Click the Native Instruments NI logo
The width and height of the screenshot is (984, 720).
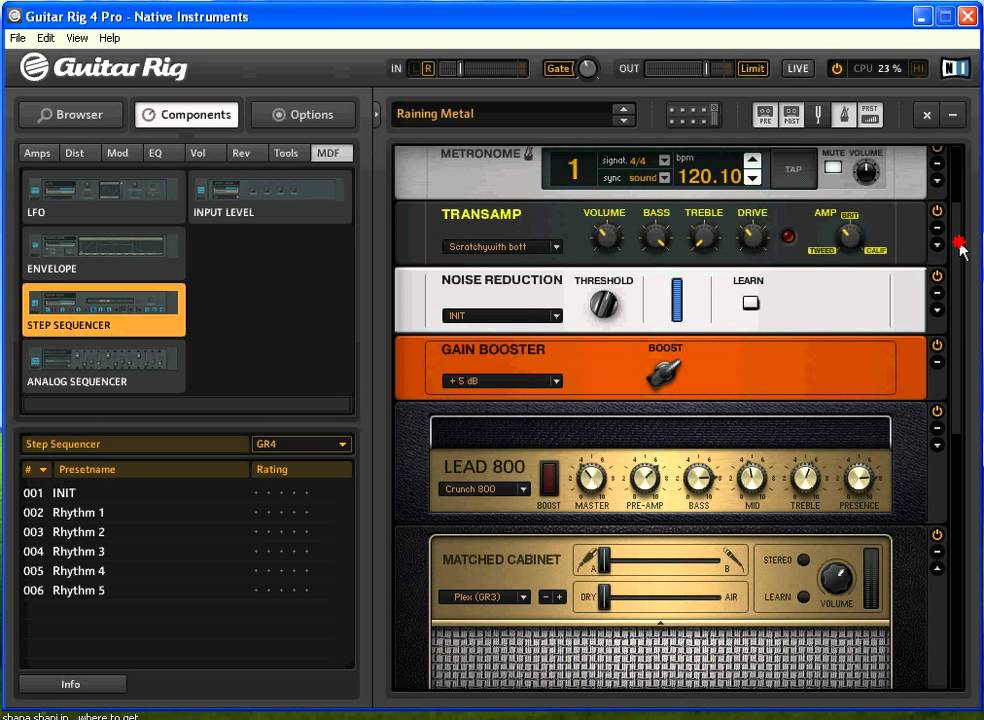click(956, 68)
